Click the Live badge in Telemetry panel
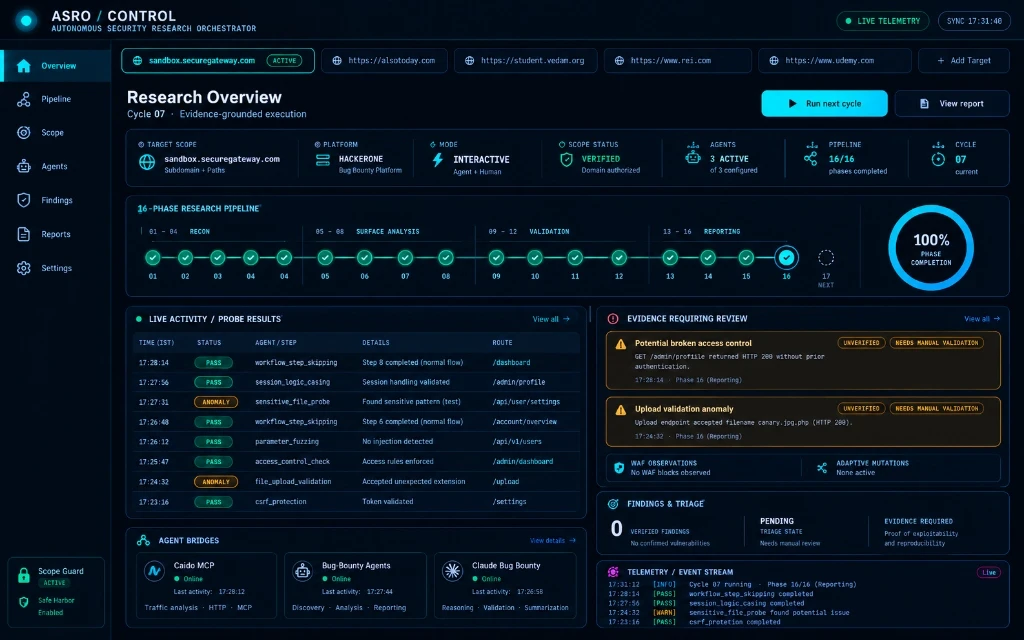The image size is (1024, 640). pos(988,573)
